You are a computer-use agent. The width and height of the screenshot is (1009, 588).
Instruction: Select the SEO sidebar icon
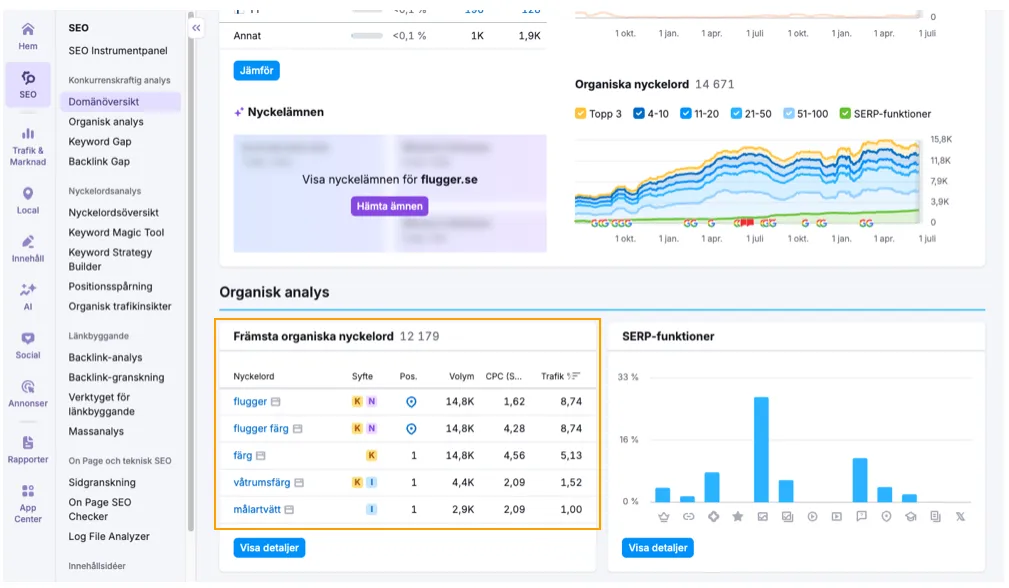(28, 78)
